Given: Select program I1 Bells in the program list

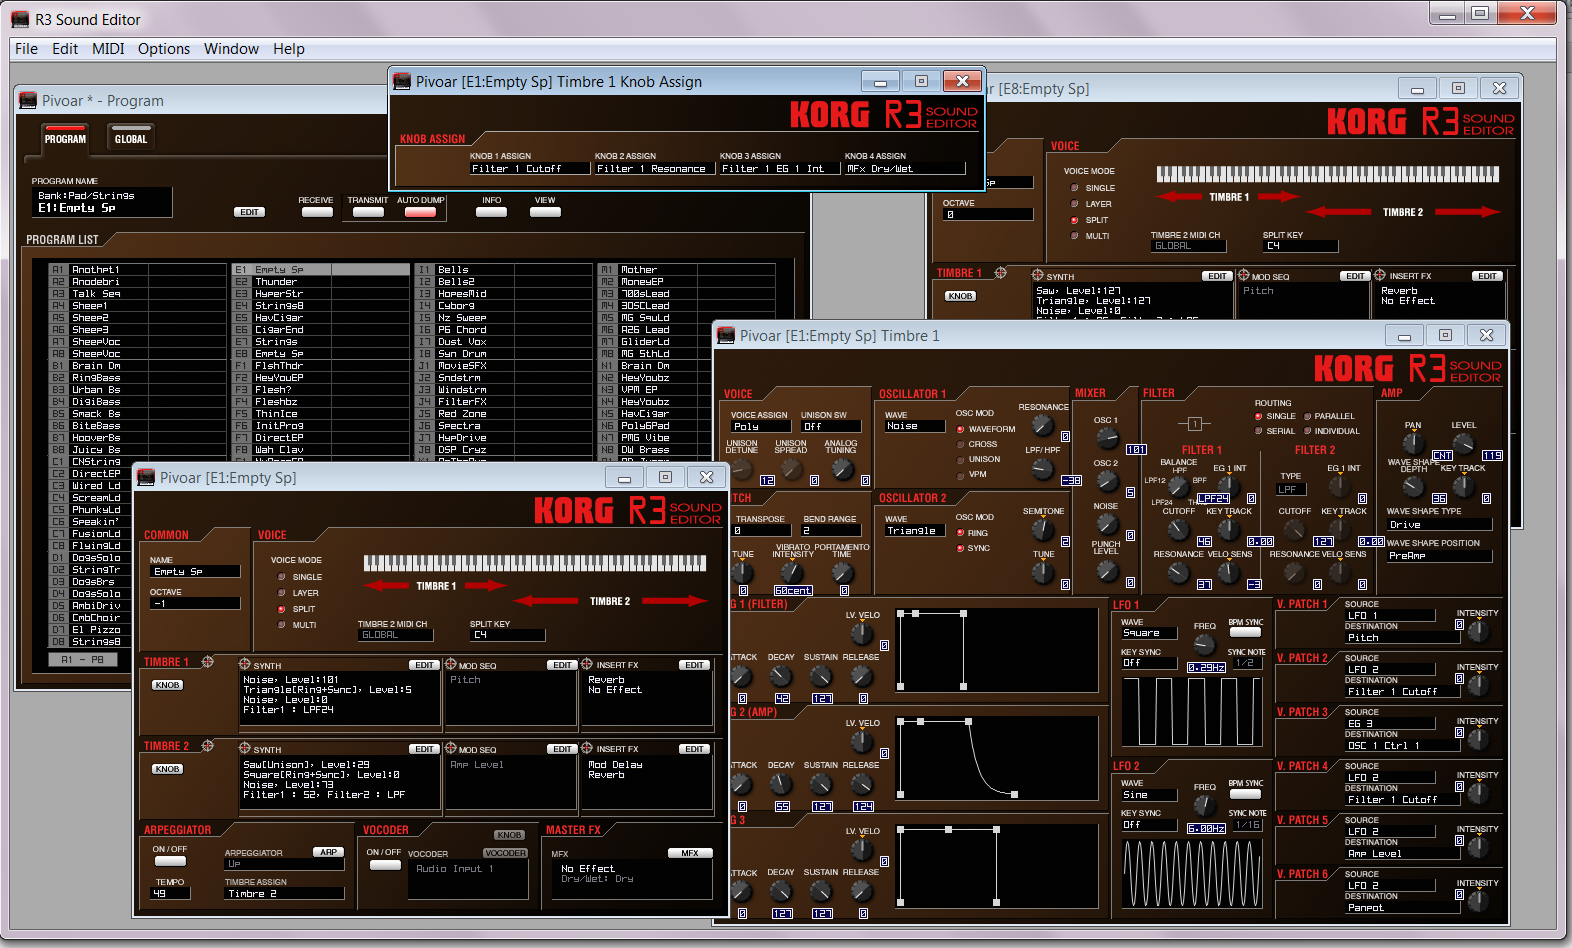Looking at the screenshot, I should (x=504, y=270).
